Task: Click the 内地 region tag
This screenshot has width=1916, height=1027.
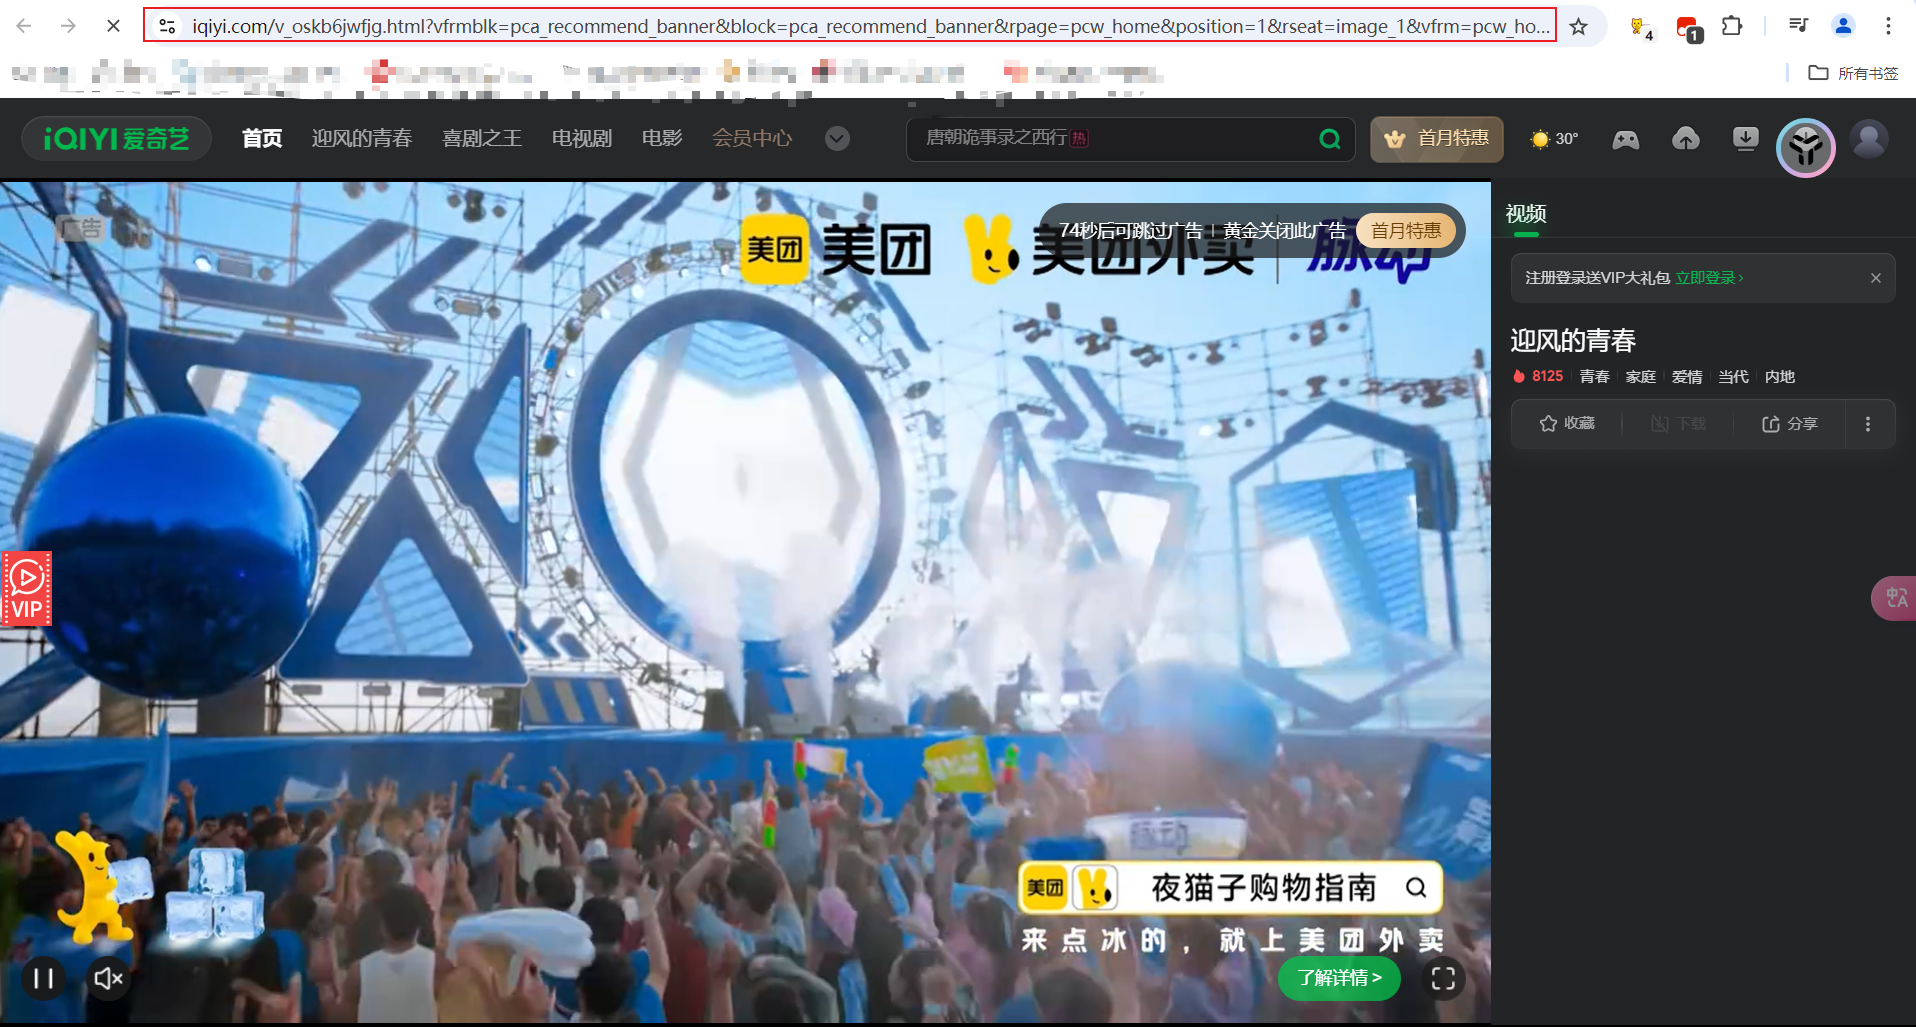Action: coord(1780,377)
